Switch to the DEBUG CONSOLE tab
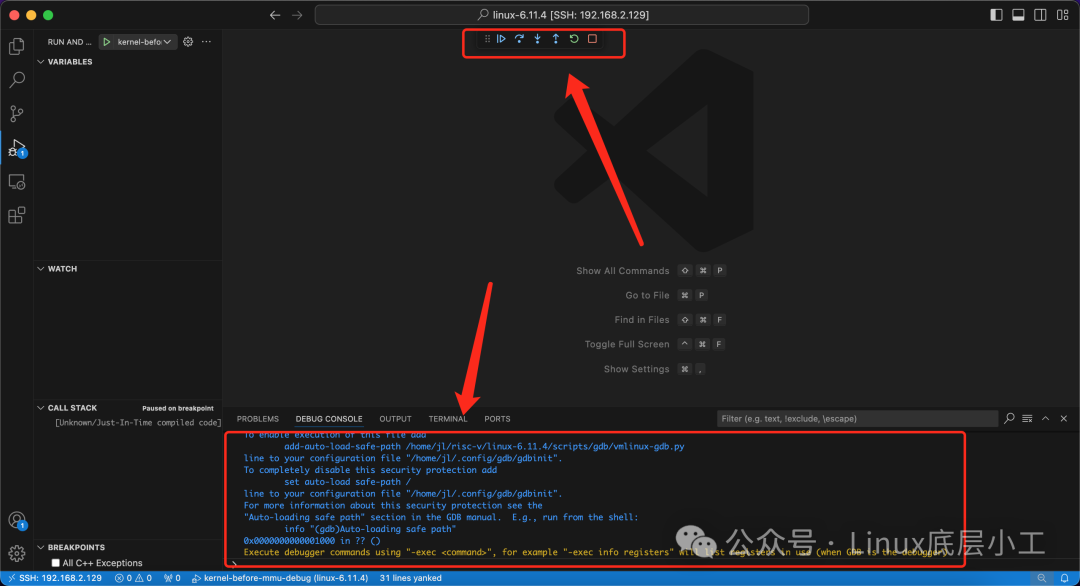Viewport: 1080px width, 586px height. 329,419
